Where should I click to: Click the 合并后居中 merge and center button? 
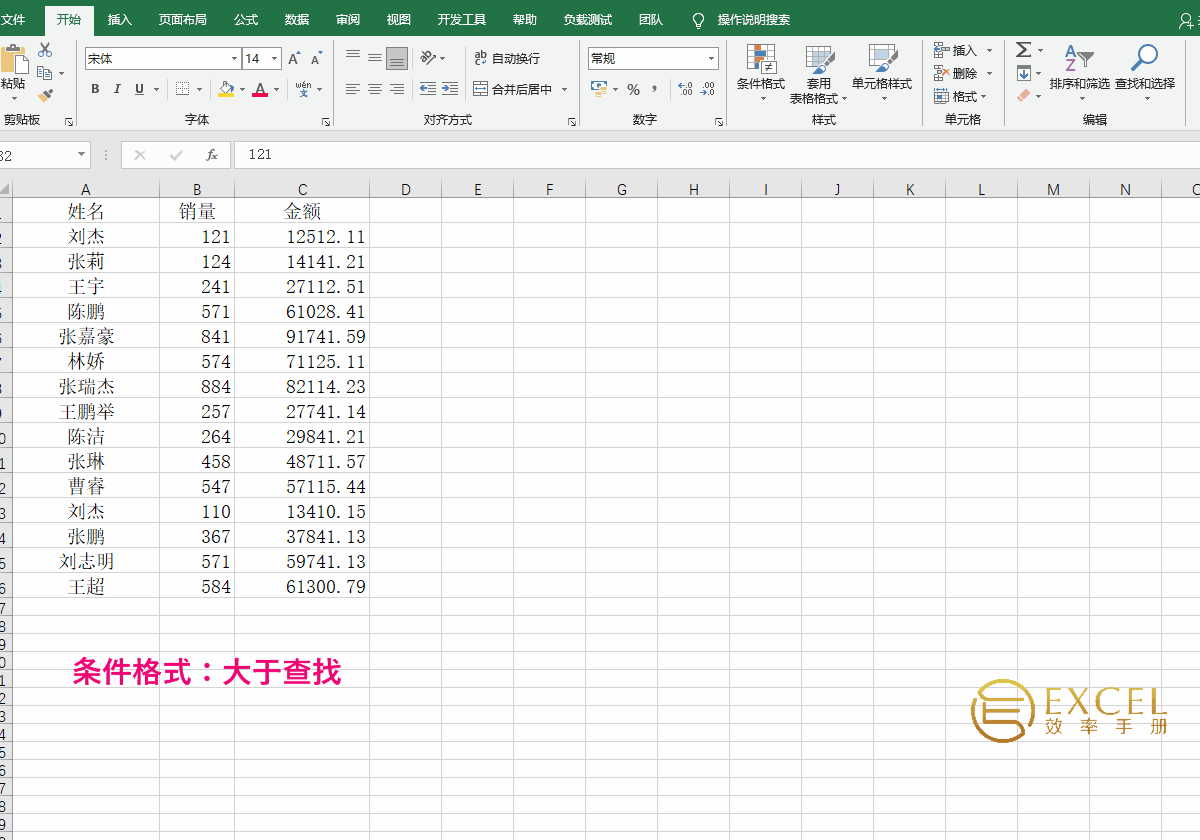[x=513, y=89]
